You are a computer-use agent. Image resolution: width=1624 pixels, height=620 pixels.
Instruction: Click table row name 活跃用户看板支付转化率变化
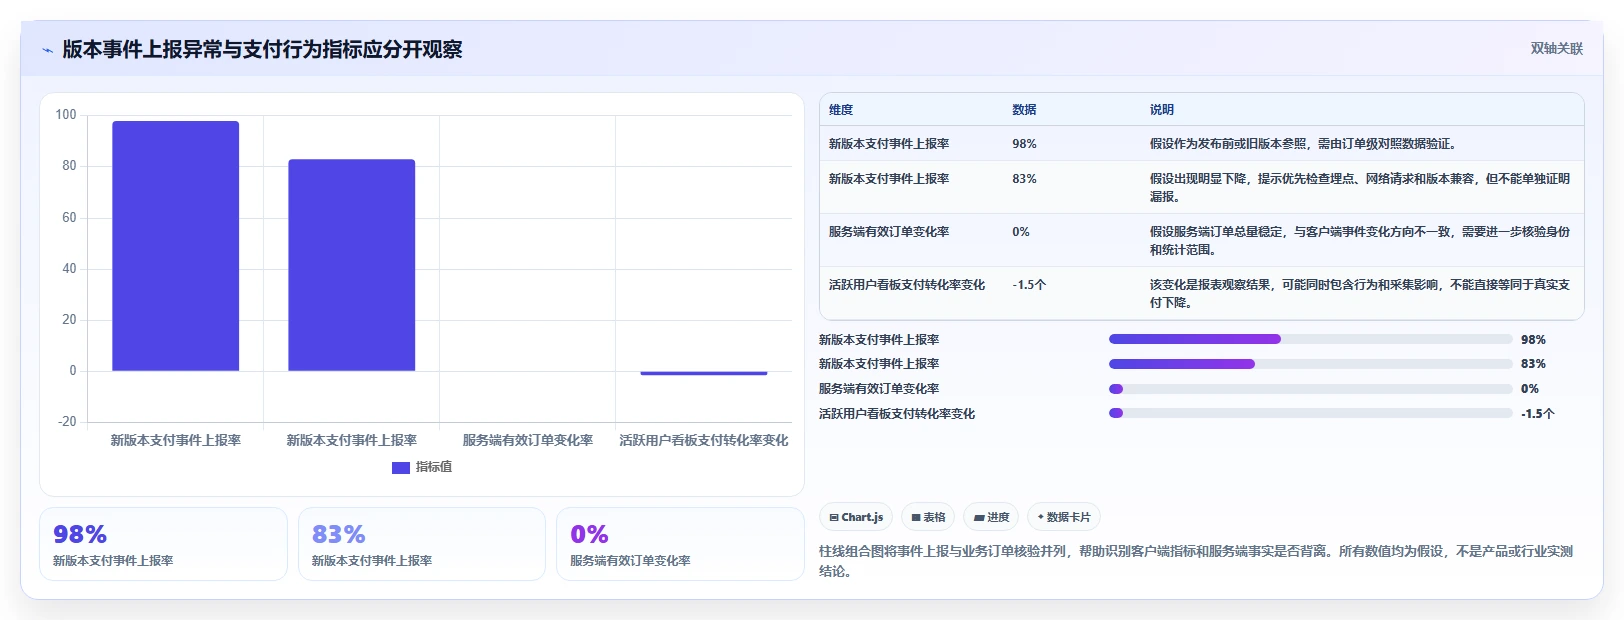pos(907,285)
